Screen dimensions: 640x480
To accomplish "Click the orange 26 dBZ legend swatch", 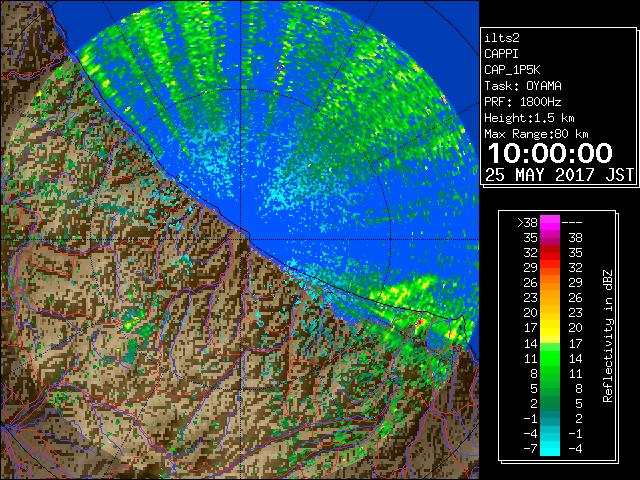I will click(x=550, y=283).
